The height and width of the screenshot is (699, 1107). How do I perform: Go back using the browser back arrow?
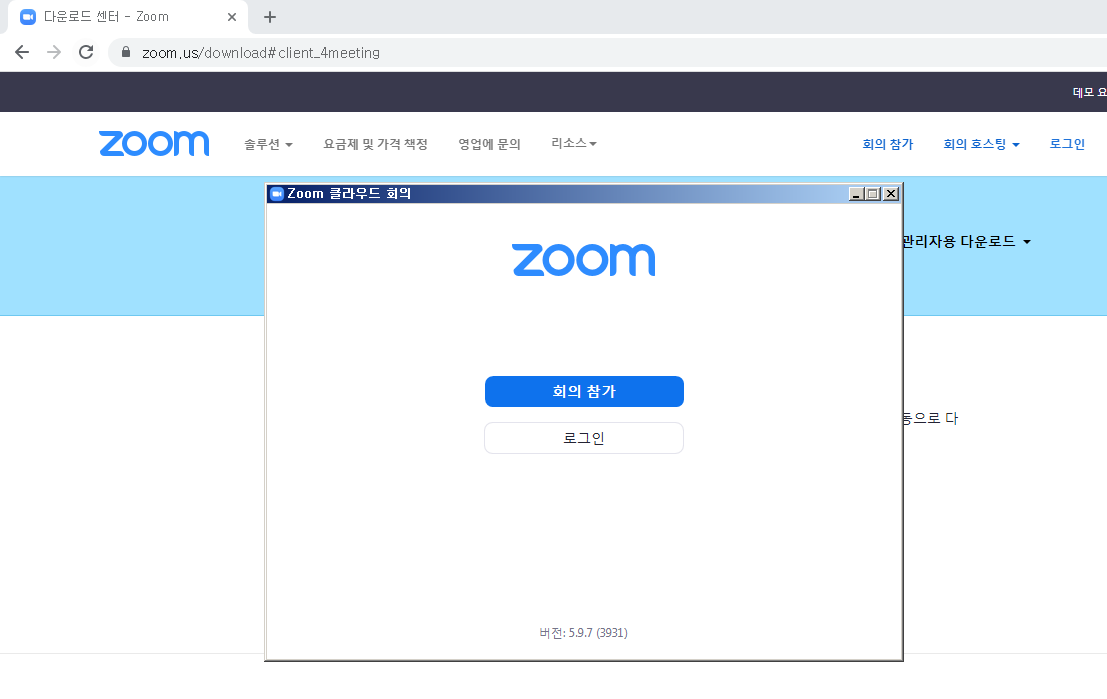22,52
